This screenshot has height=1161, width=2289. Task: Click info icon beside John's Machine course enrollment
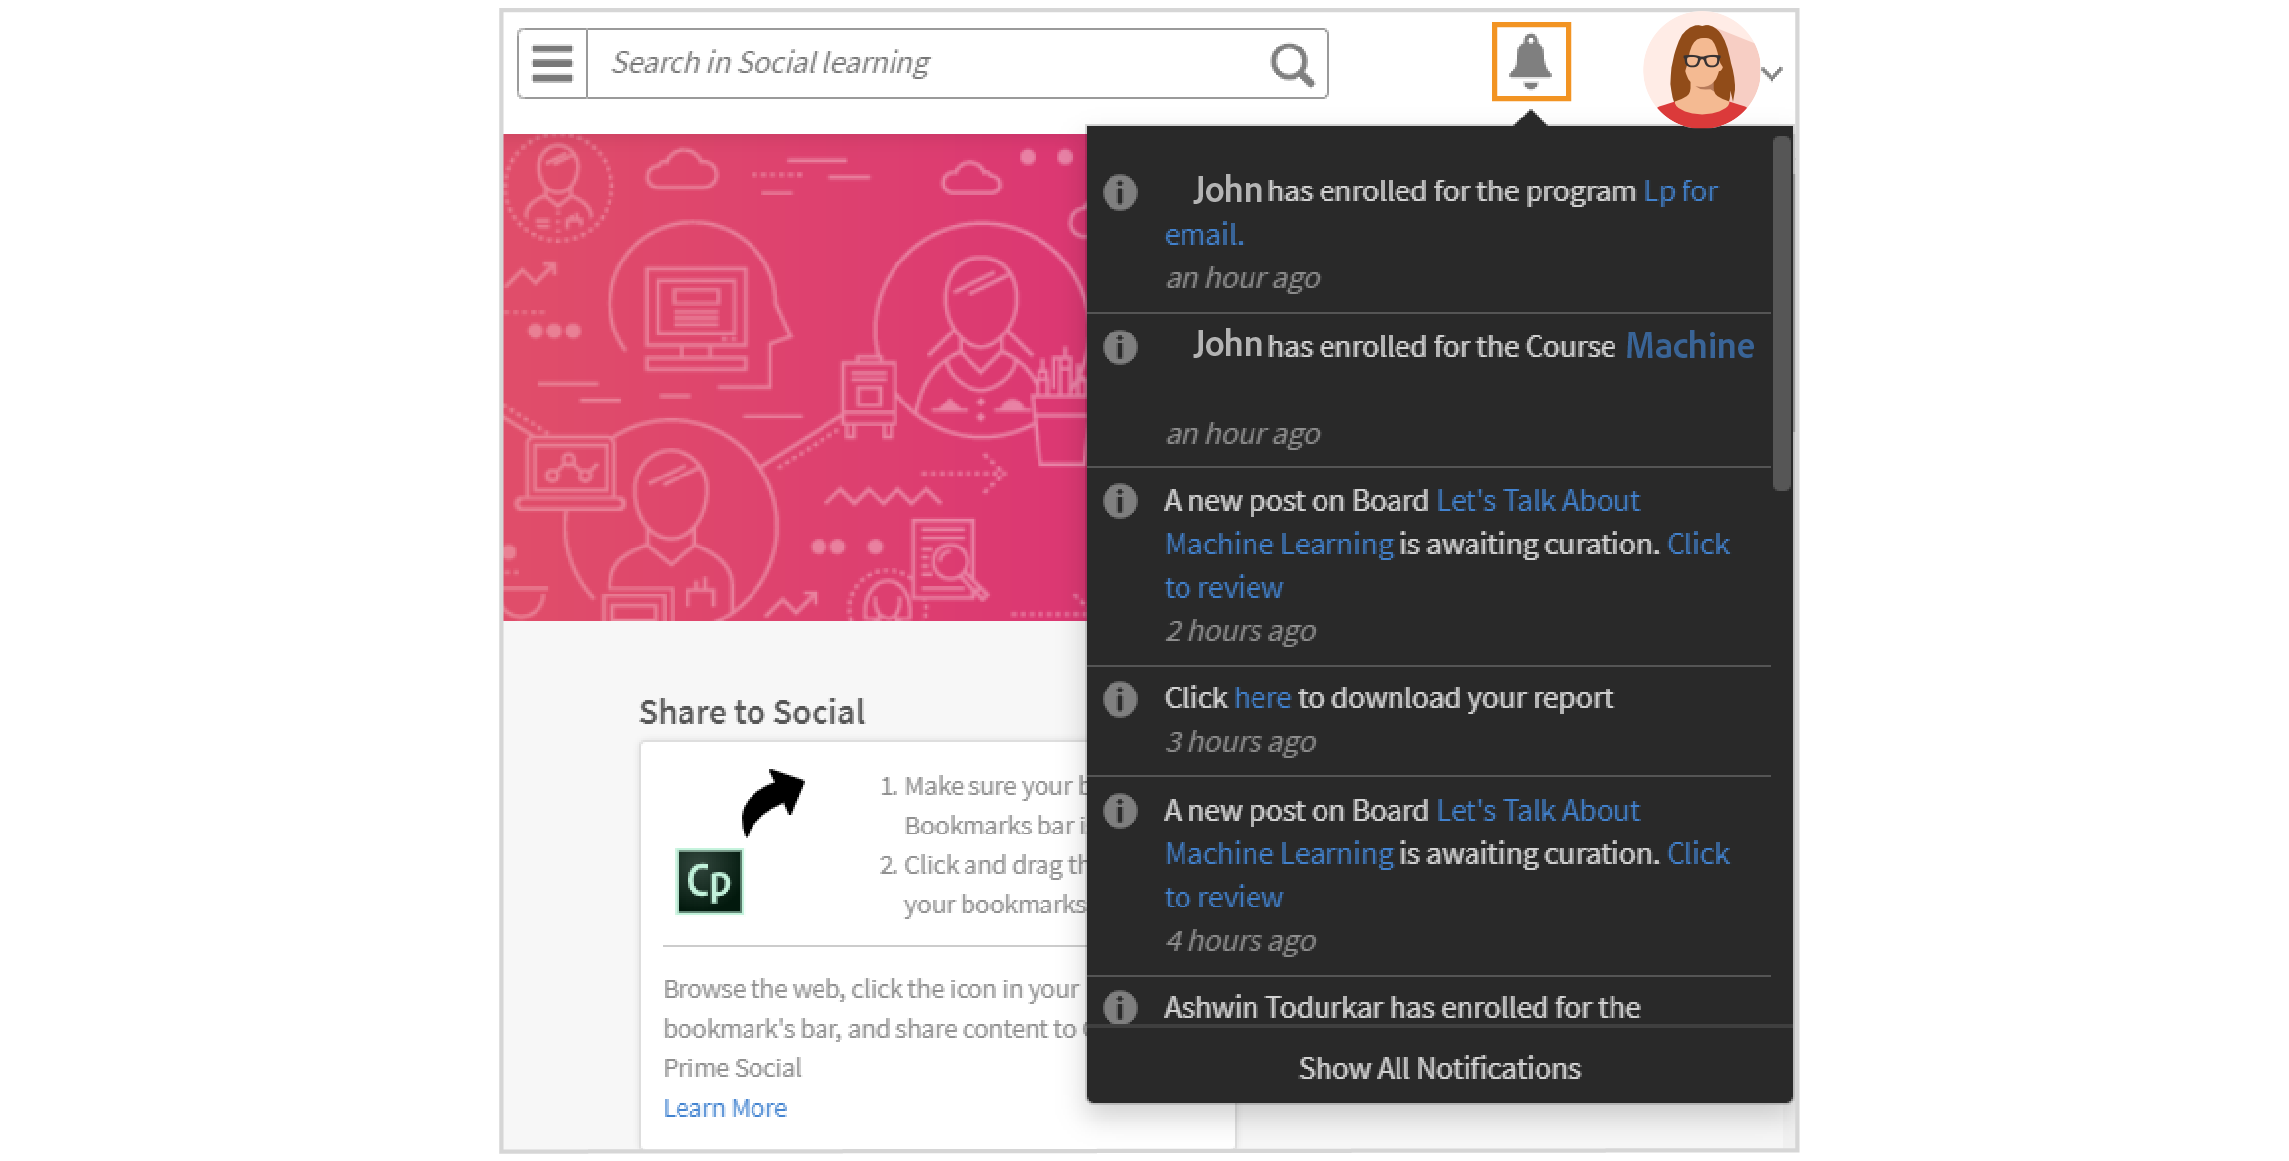[x=1120, y=347]
